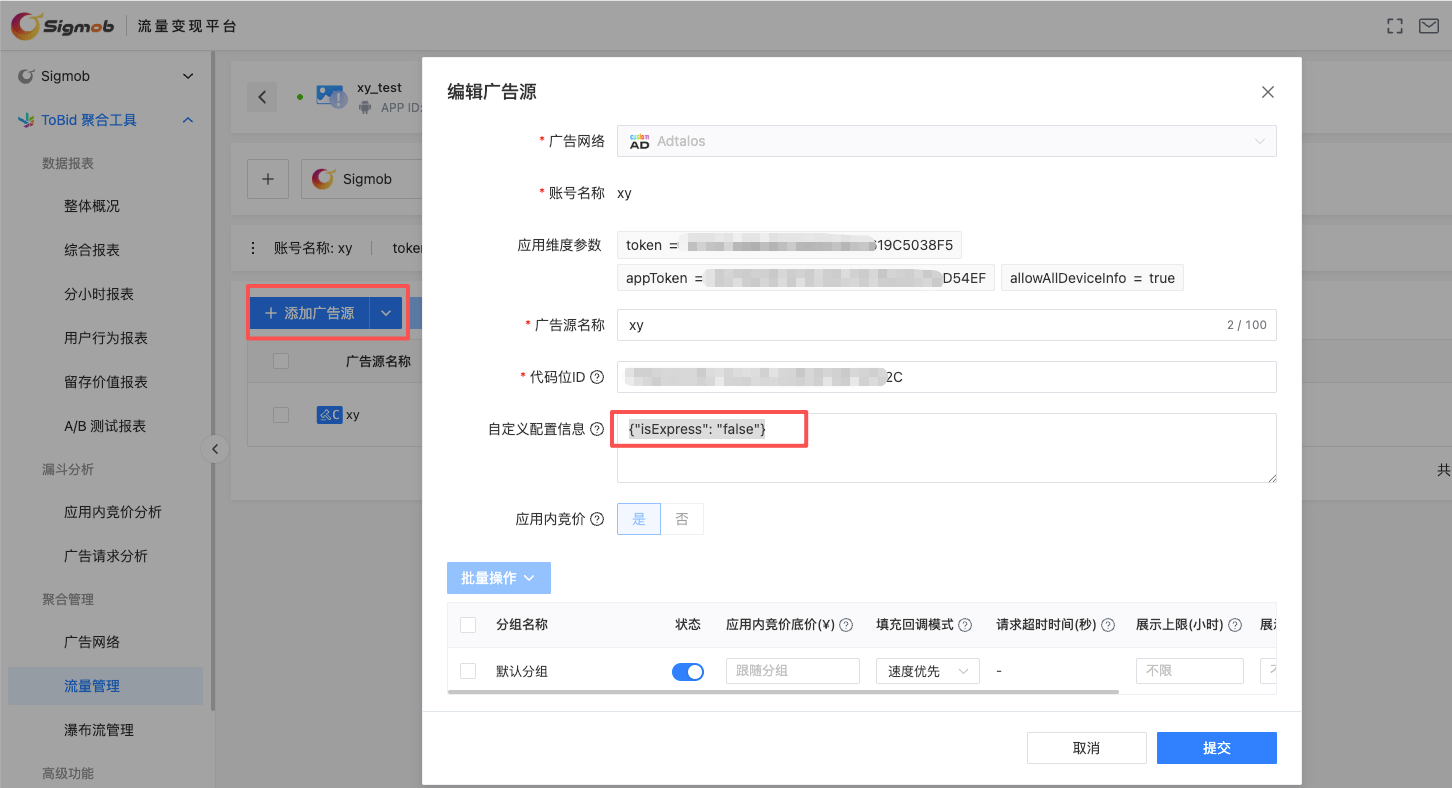Screen dimensions: 1452x788
Task: Disable the 默认分组 status switch
Action: pos(688,671)
